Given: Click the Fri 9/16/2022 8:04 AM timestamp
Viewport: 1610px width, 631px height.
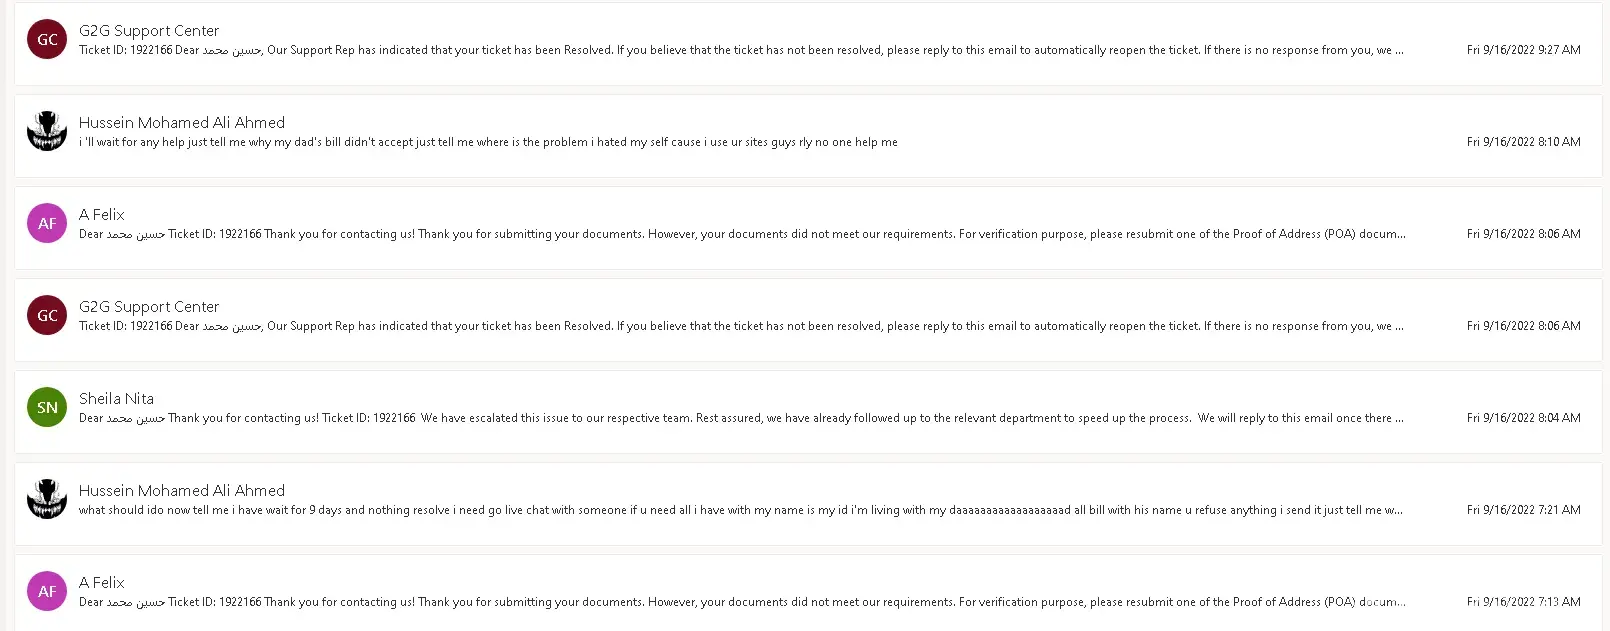Looking at the screenshot, I should pyautogui.click(x=1523, y=418).
